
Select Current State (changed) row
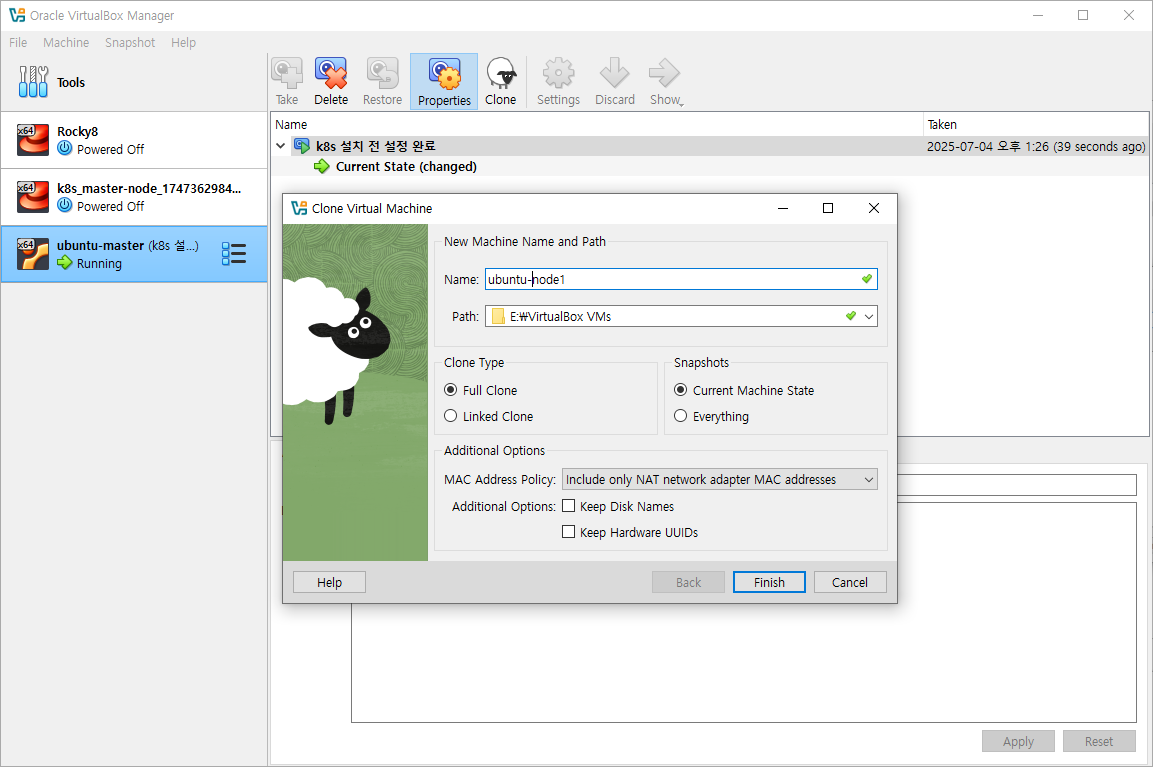click(710, 166)
